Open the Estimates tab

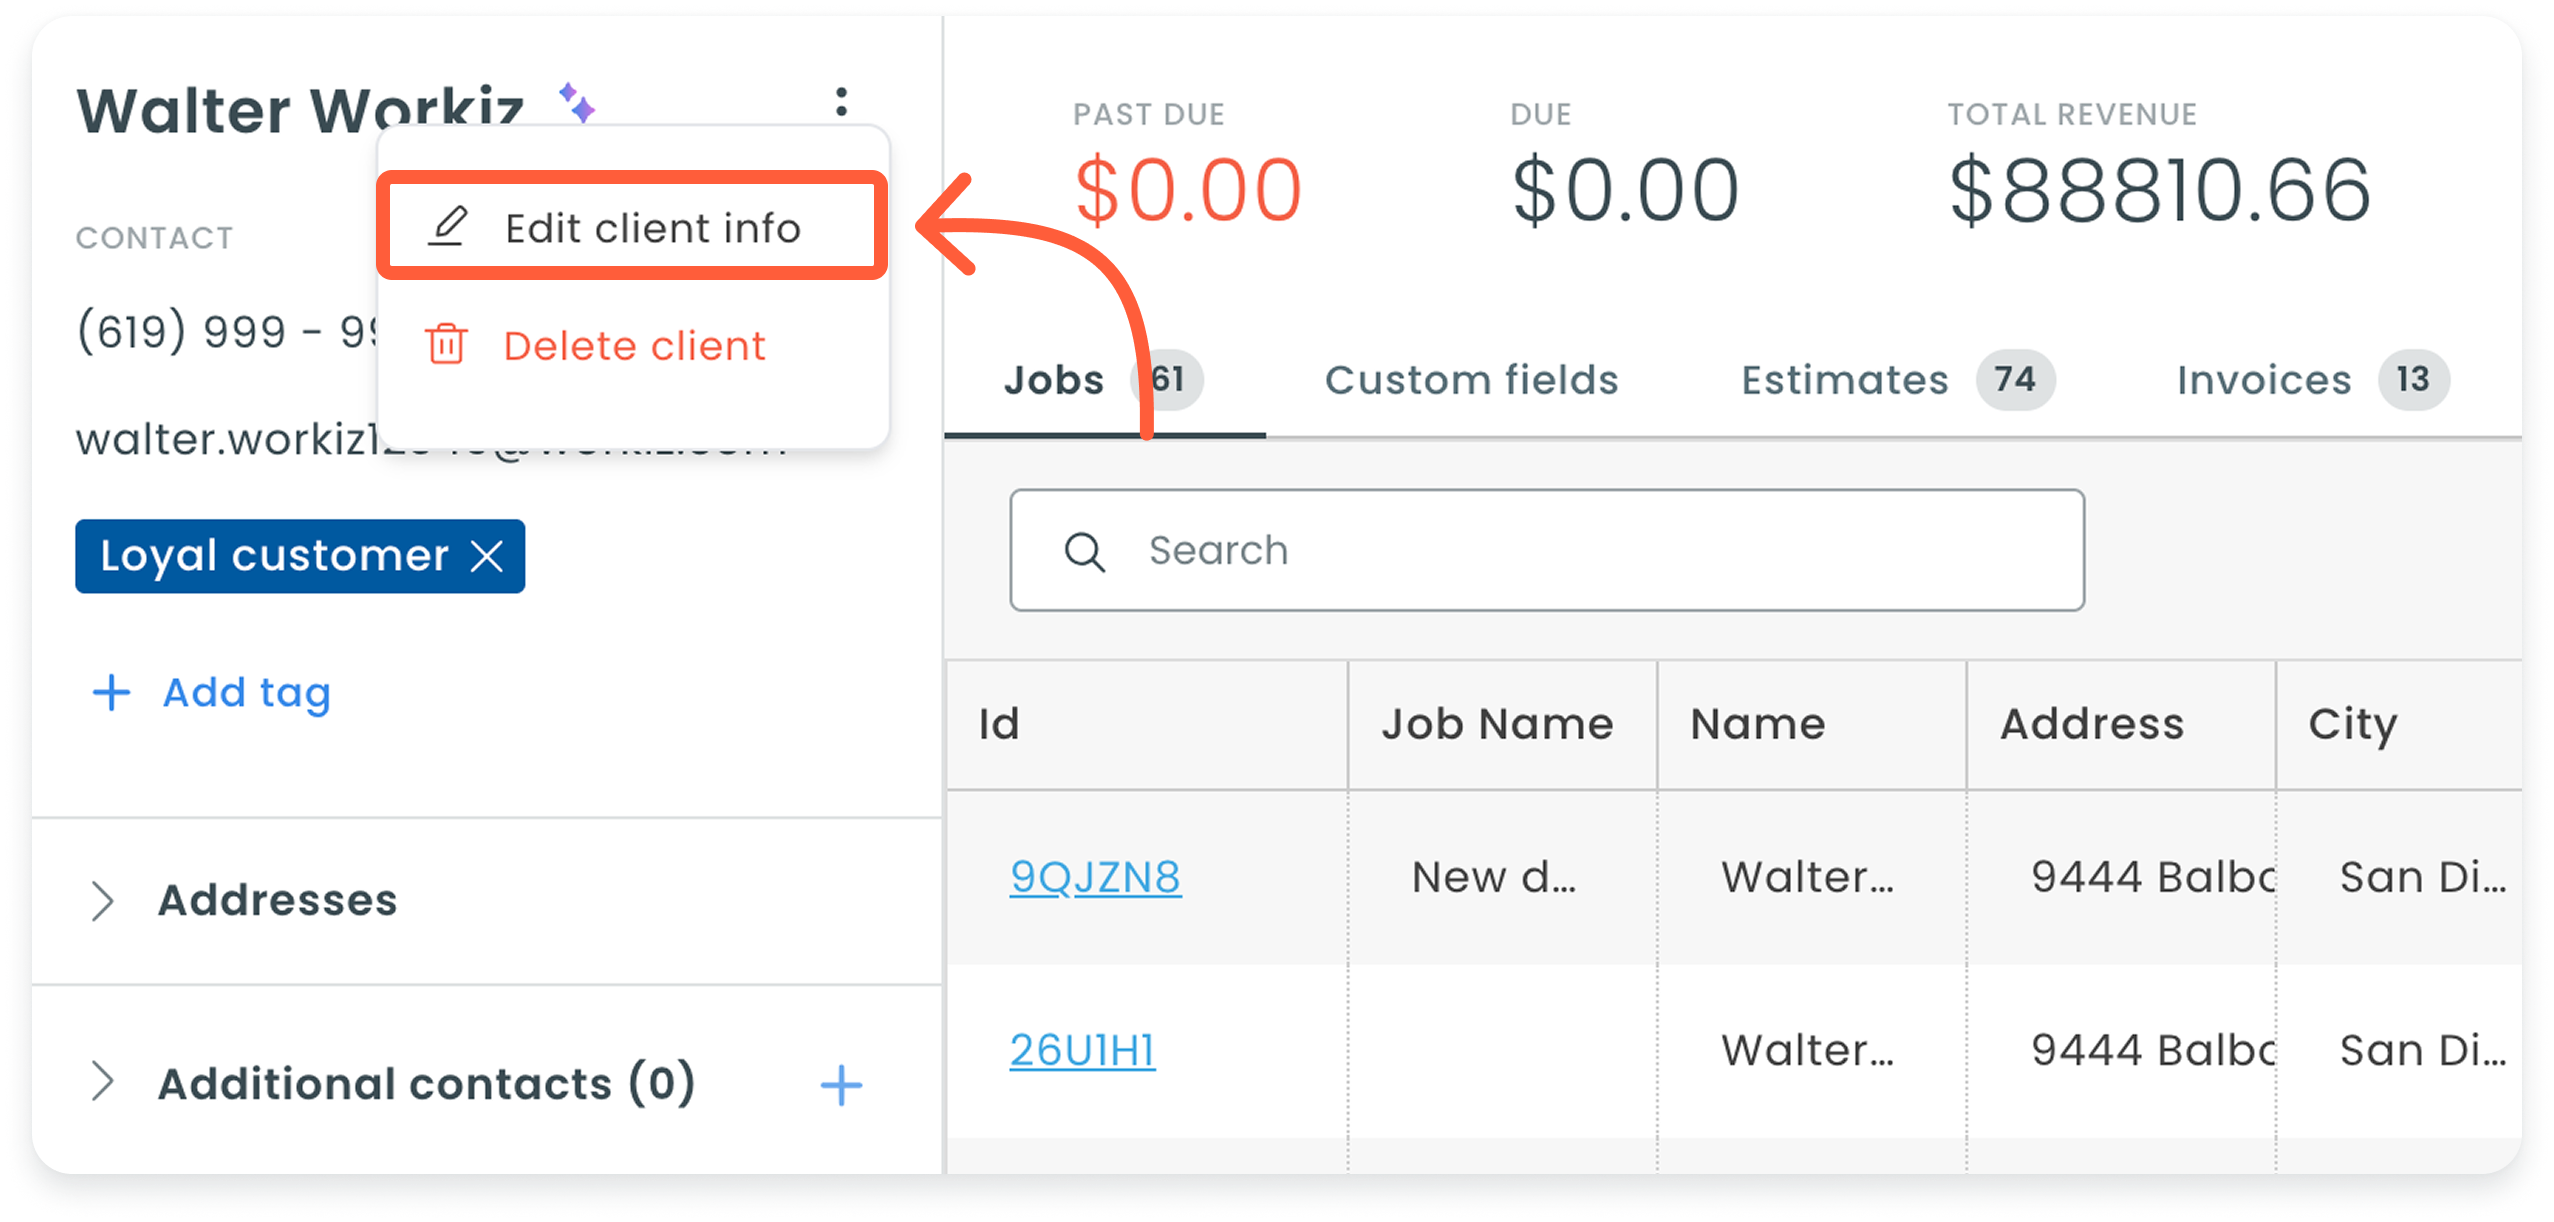tap(1896, 380)
